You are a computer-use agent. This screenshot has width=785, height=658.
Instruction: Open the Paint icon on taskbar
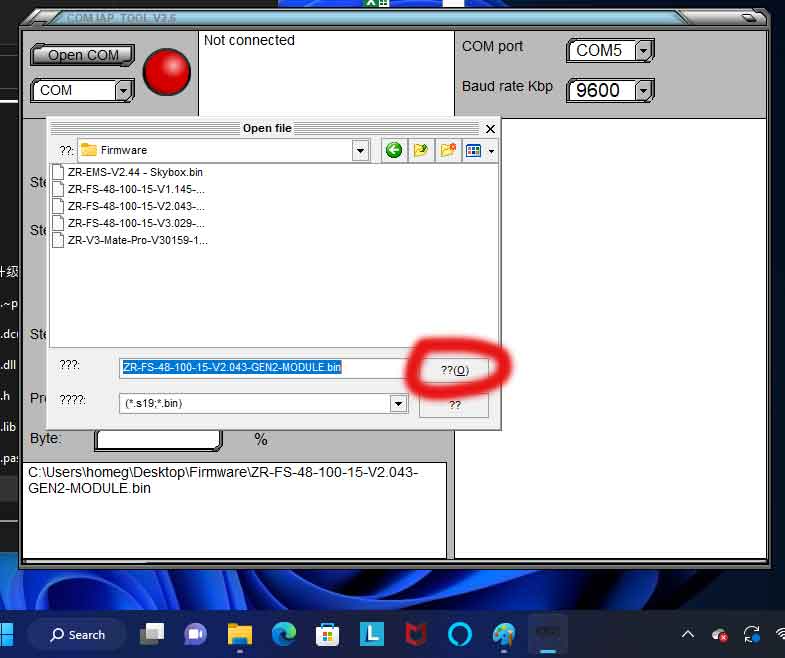pos(504,634)
